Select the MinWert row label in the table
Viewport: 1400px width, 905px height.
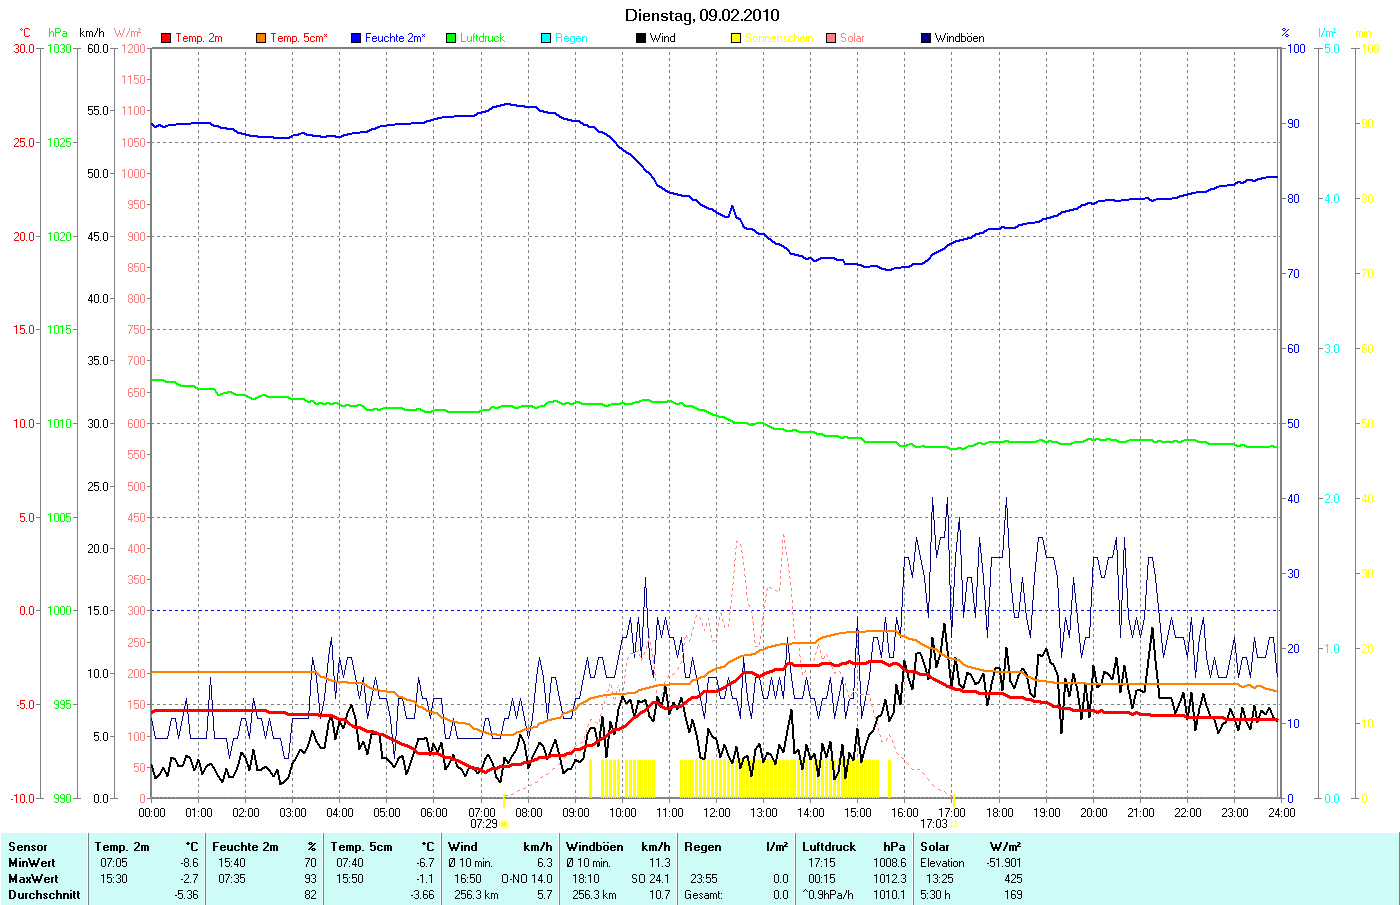pyautogui.click(x=32, y=863)
